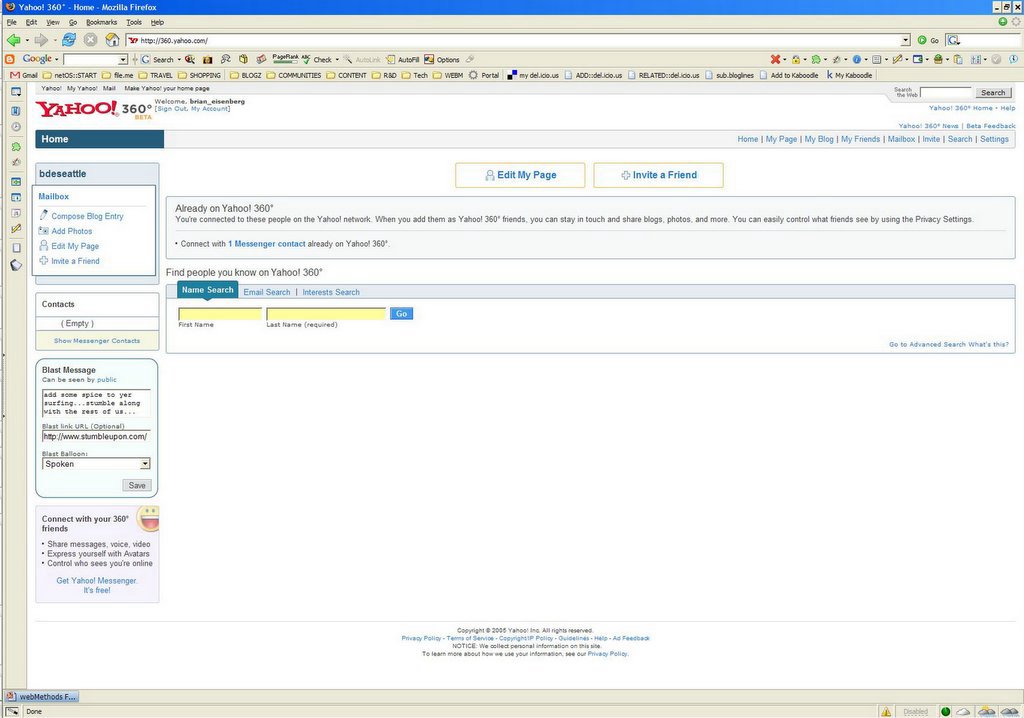The image size is (1024, 718).
Task: Open the Tools menu
Action: [134, 22]
